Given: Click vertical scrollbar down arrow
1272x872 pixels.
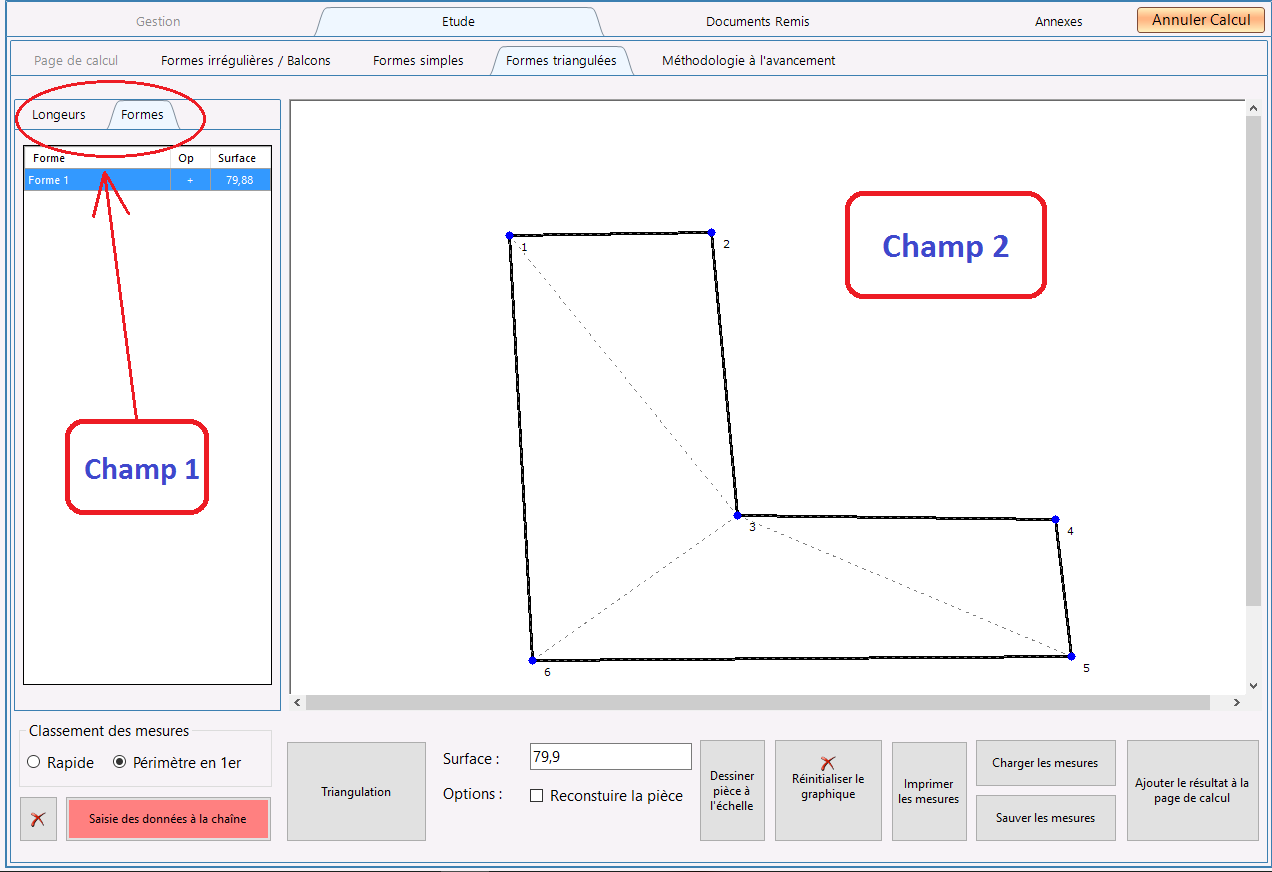Looking at the screenshot, I should (x=1254, y=686).
